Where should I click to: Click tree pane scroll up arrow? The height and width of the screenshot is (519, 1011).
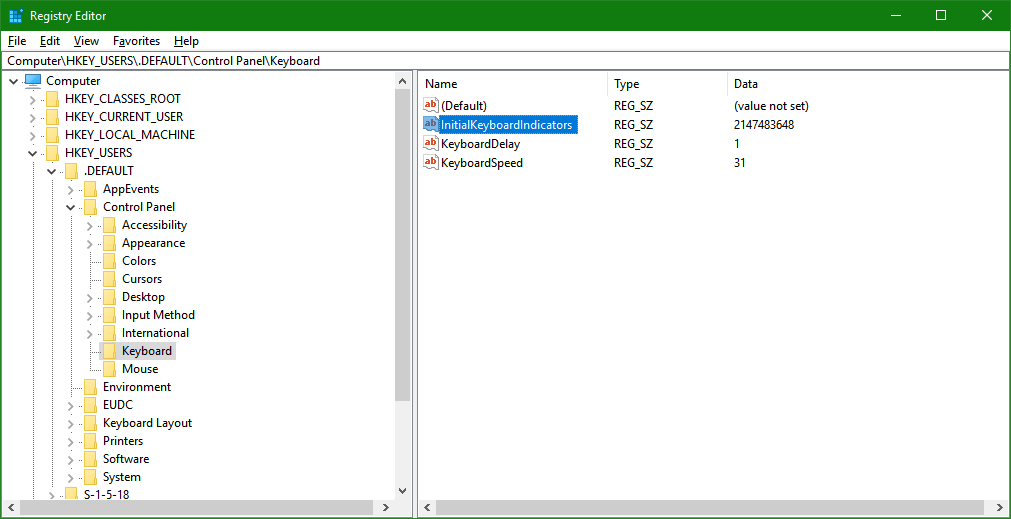click(x=402, y=81)
